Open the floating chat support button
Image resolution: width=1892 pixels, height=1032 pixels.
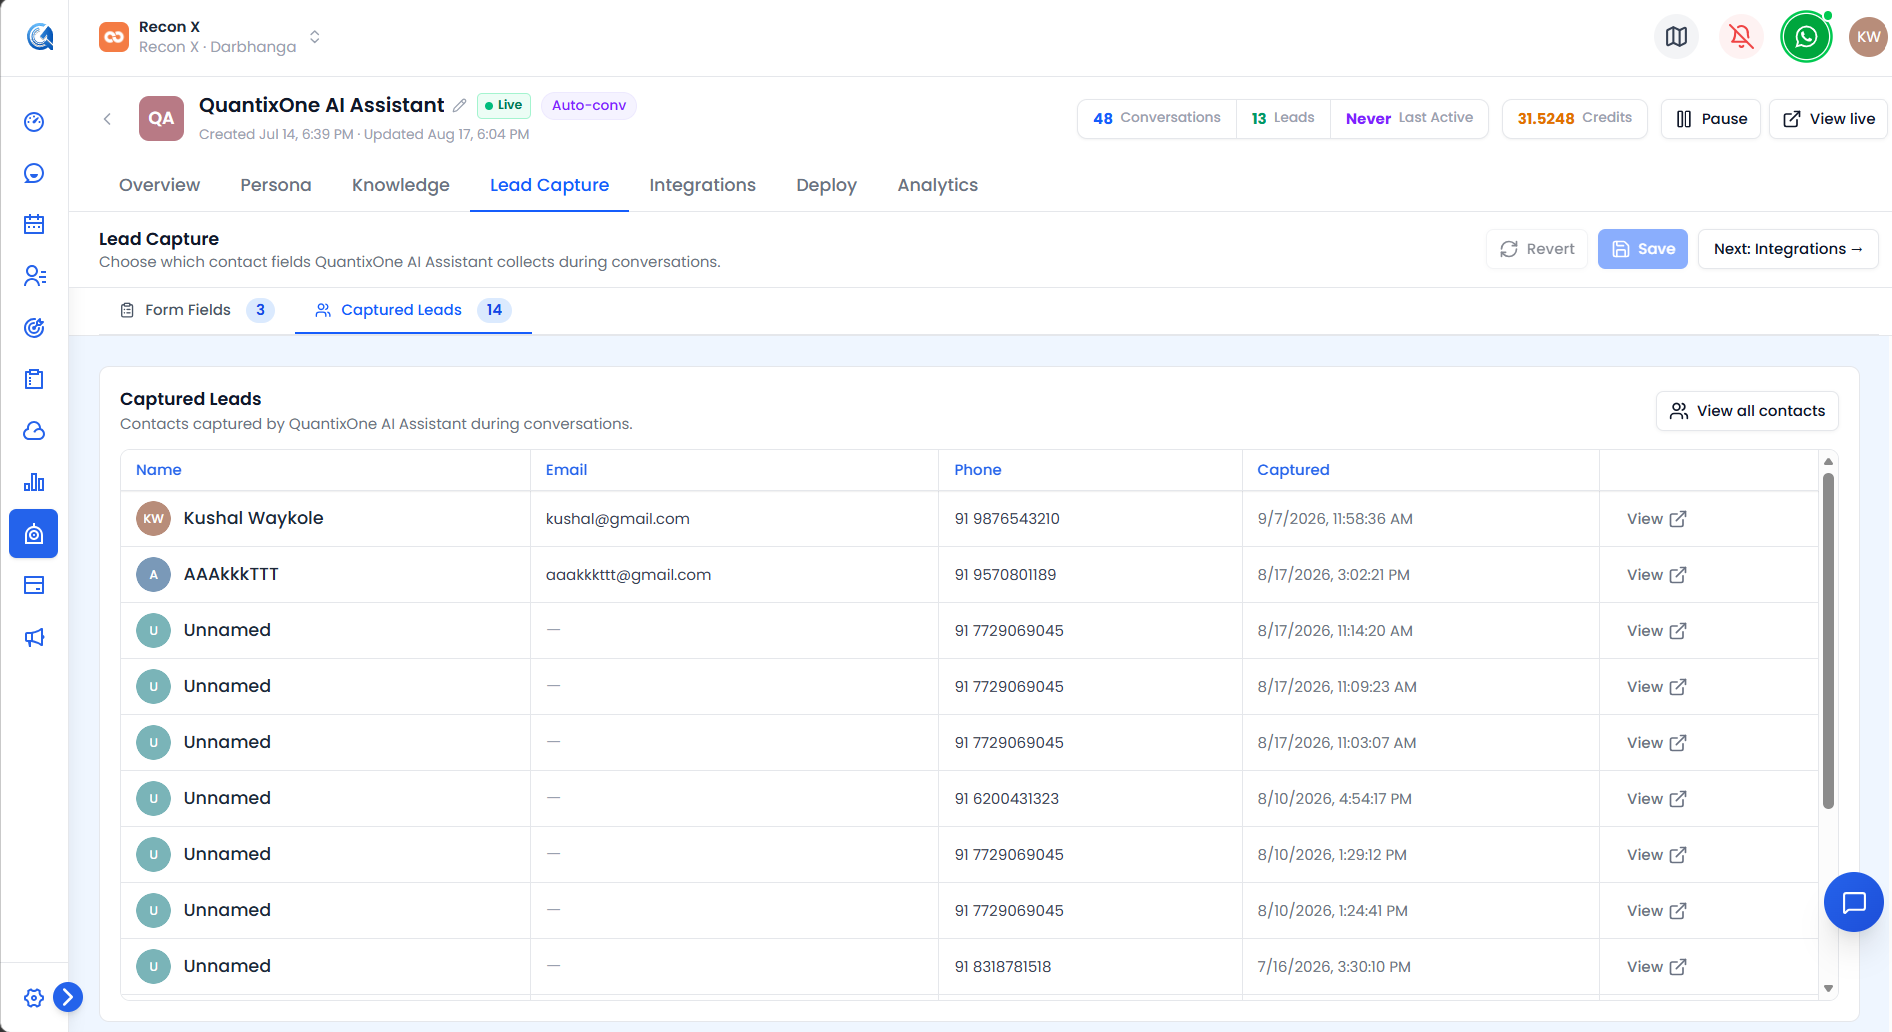1854,902
